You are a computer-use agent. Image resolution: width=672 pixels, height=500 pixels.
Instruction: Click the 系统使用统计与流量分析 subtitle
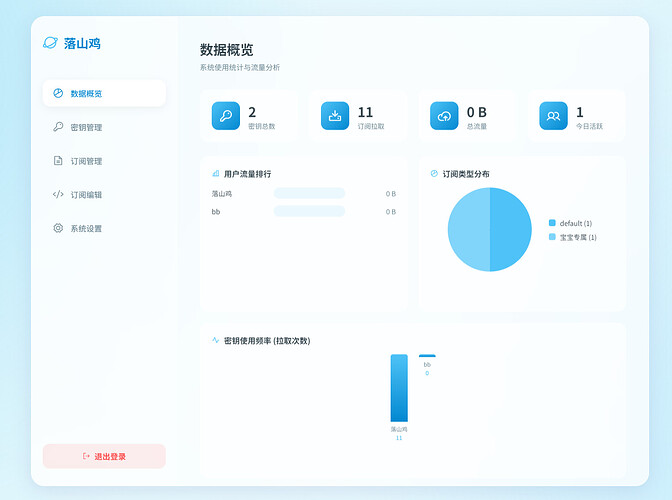240,67
